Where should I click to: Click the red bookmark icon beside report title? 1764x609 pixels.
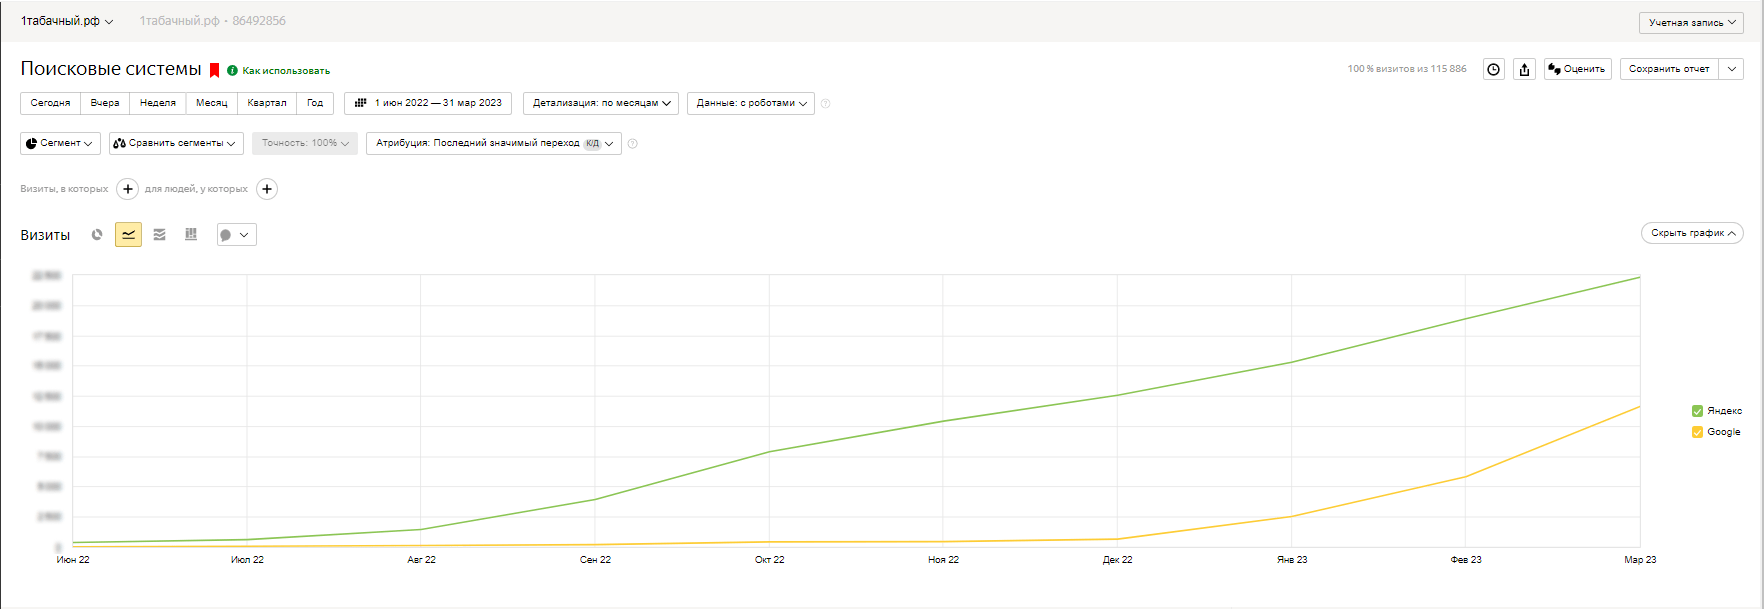coord(214,70)
